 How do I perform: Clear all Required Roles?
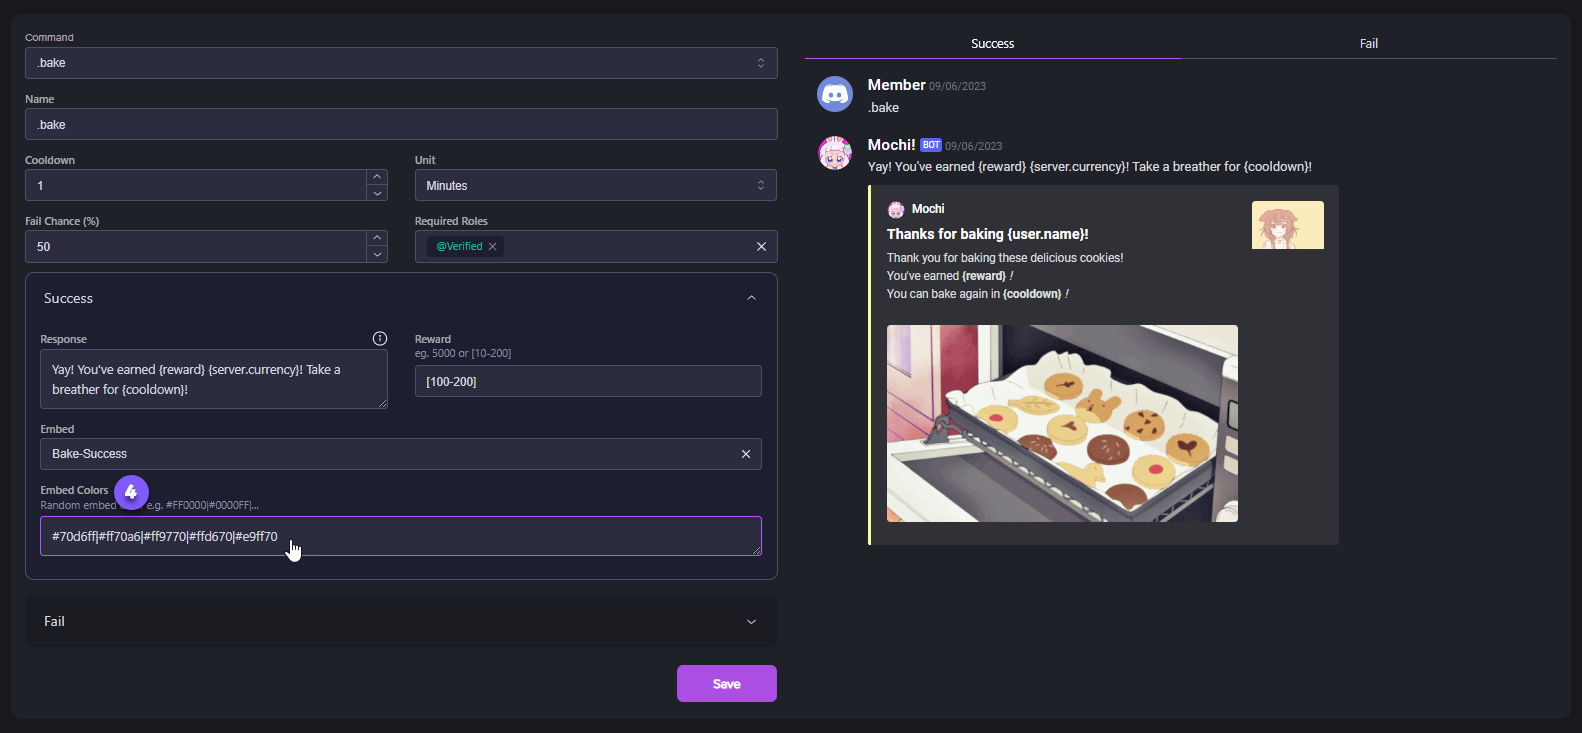pyautogui.click(x=761, y=247)
